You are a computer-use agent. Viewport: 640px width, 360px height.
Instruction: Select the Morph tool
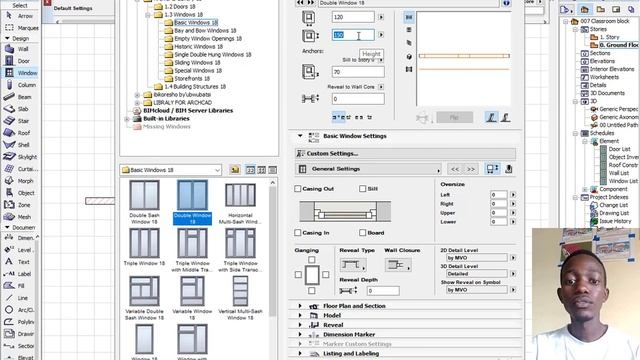coord(20,181)
